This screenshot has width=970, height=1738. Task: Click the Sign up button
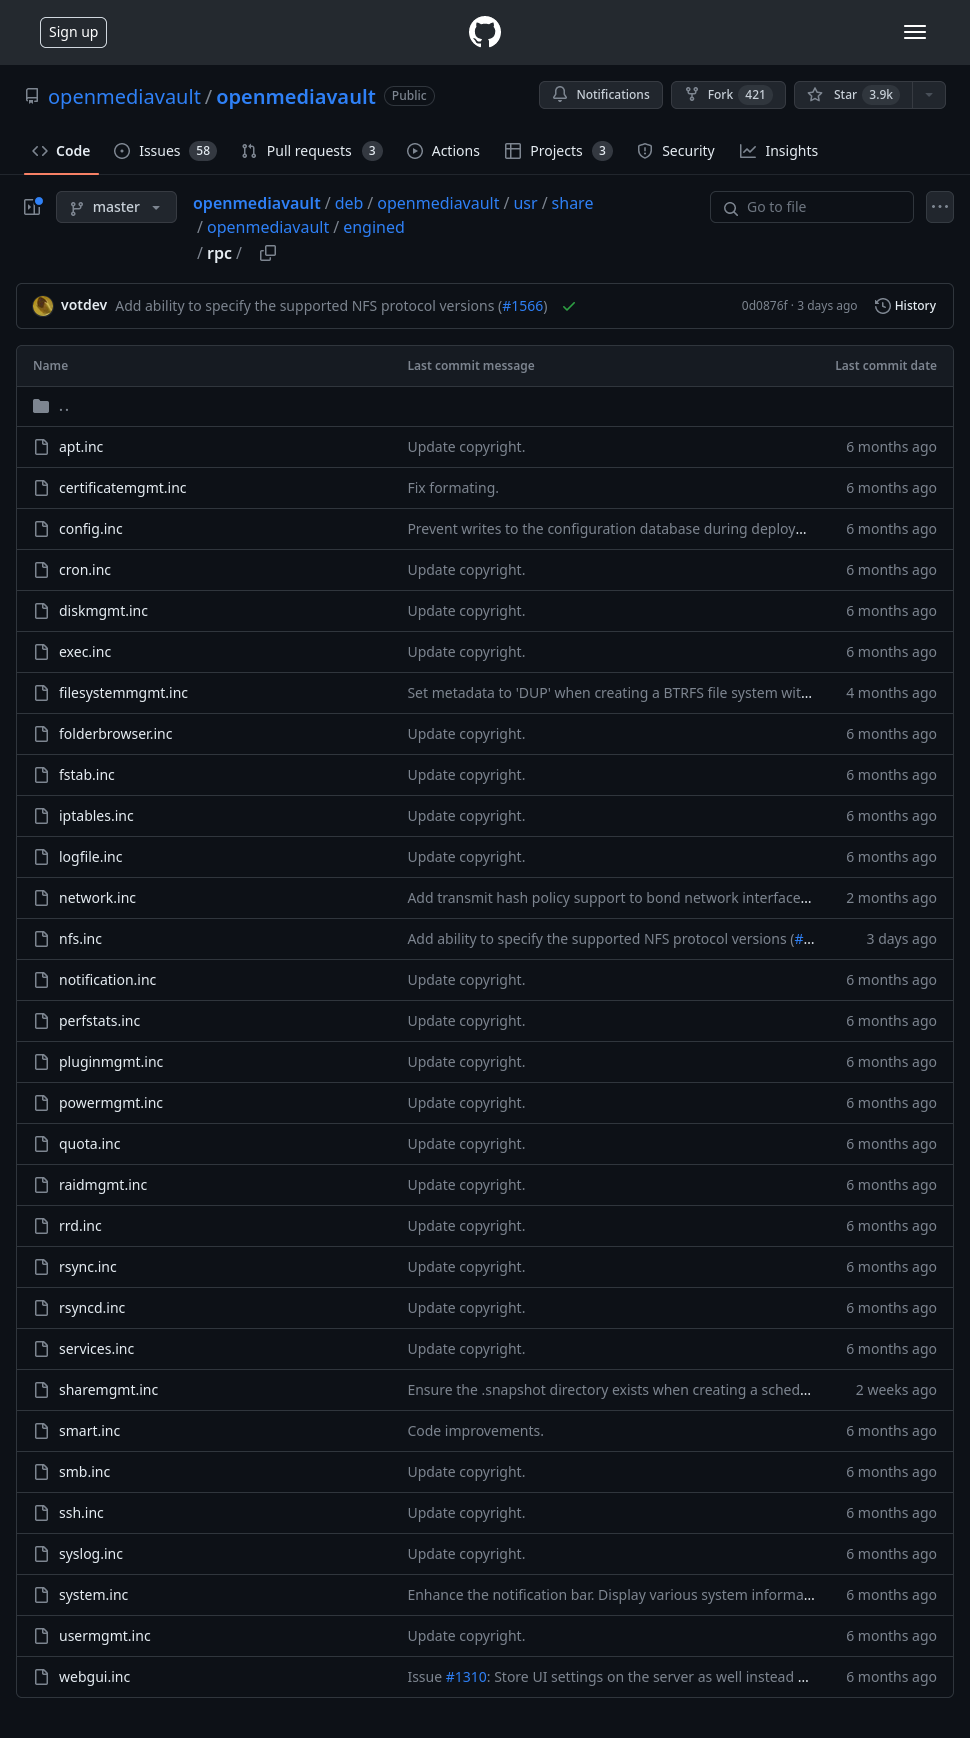pyautogui.click(x=73, y=32)
